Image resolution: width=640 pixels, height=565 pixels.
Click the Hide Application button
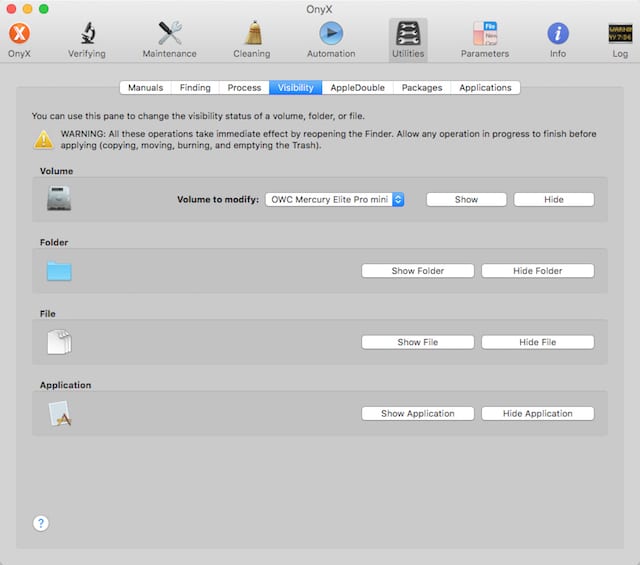tap(537, 413)
